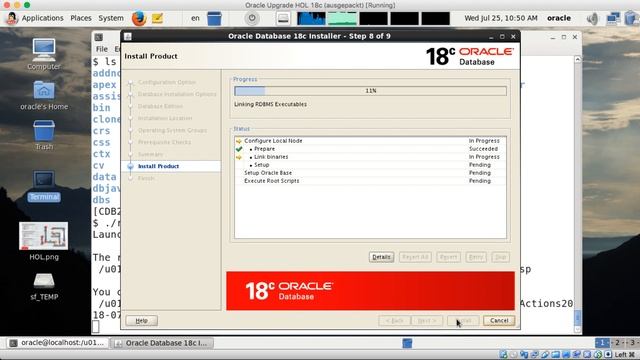Click the Help button in installer

point(142,321)
